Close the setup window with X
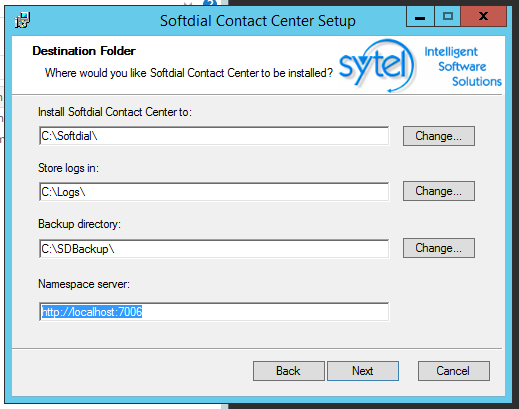The height and width of the screenshot is (409, 519). pos(484,16)
